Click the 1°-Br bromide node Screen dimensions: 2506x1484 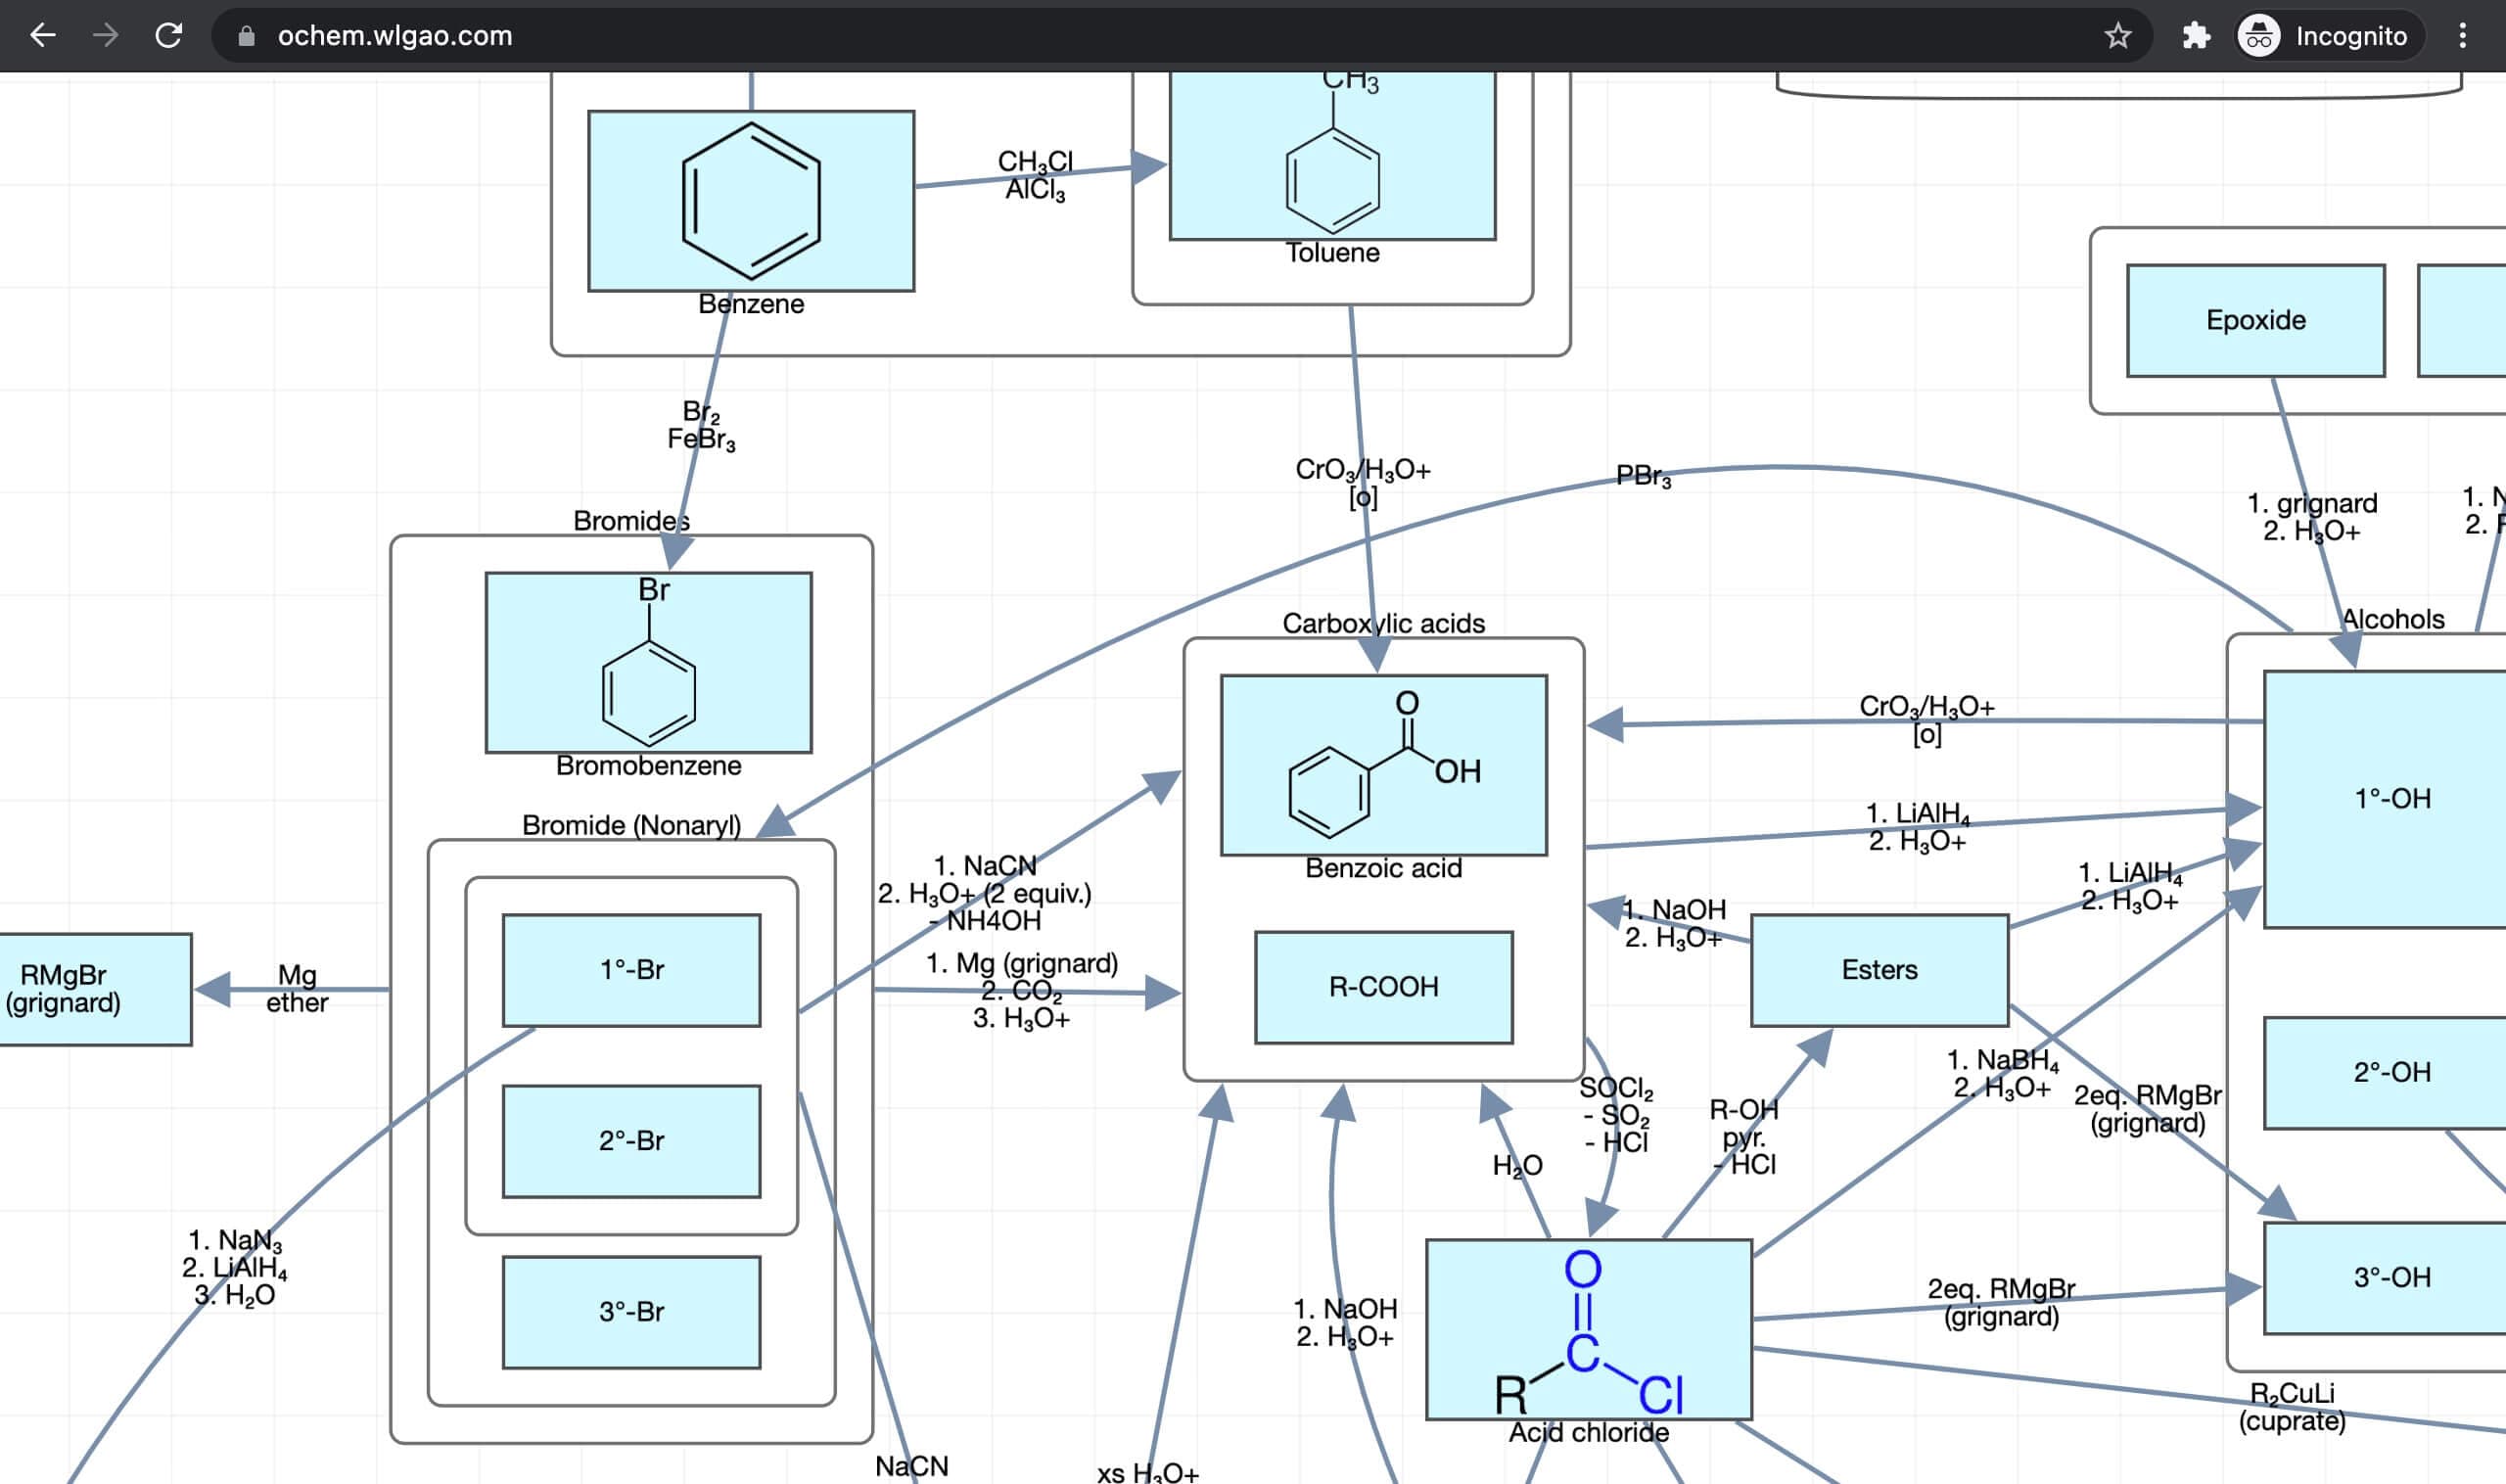[631, 970]
